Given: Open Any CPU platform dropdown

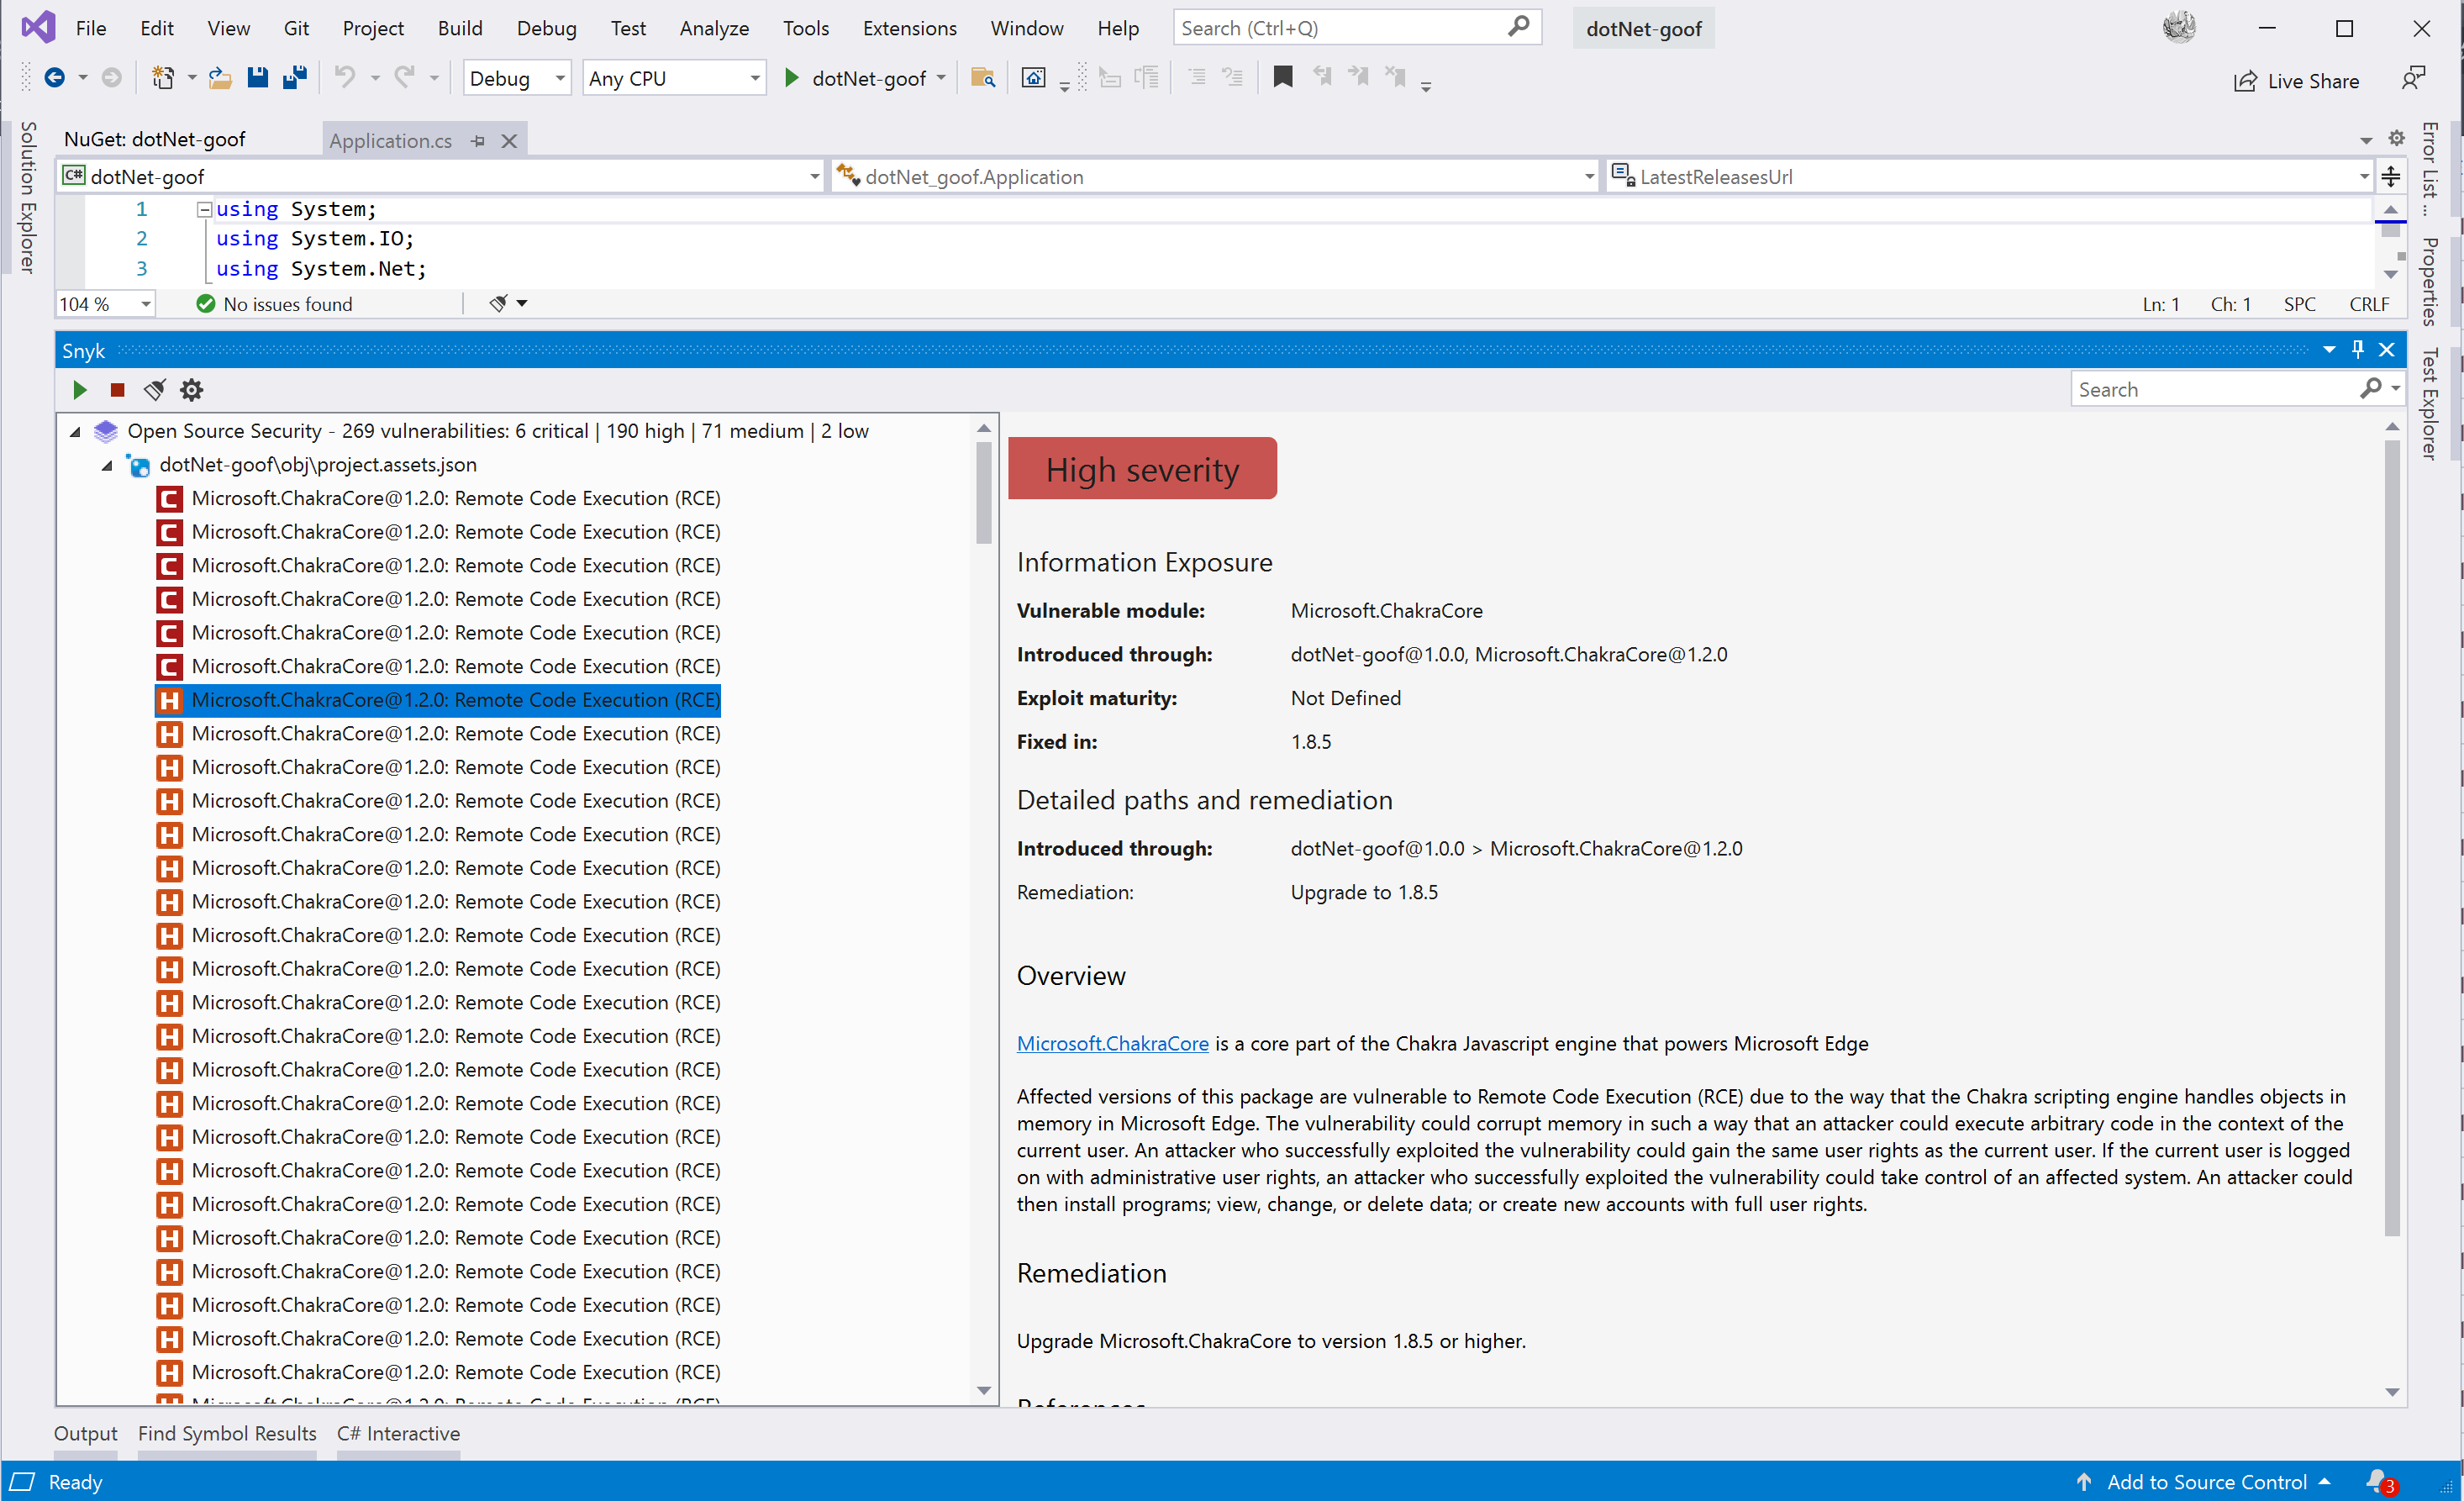Looking at the screenshot, I should 673,78.
